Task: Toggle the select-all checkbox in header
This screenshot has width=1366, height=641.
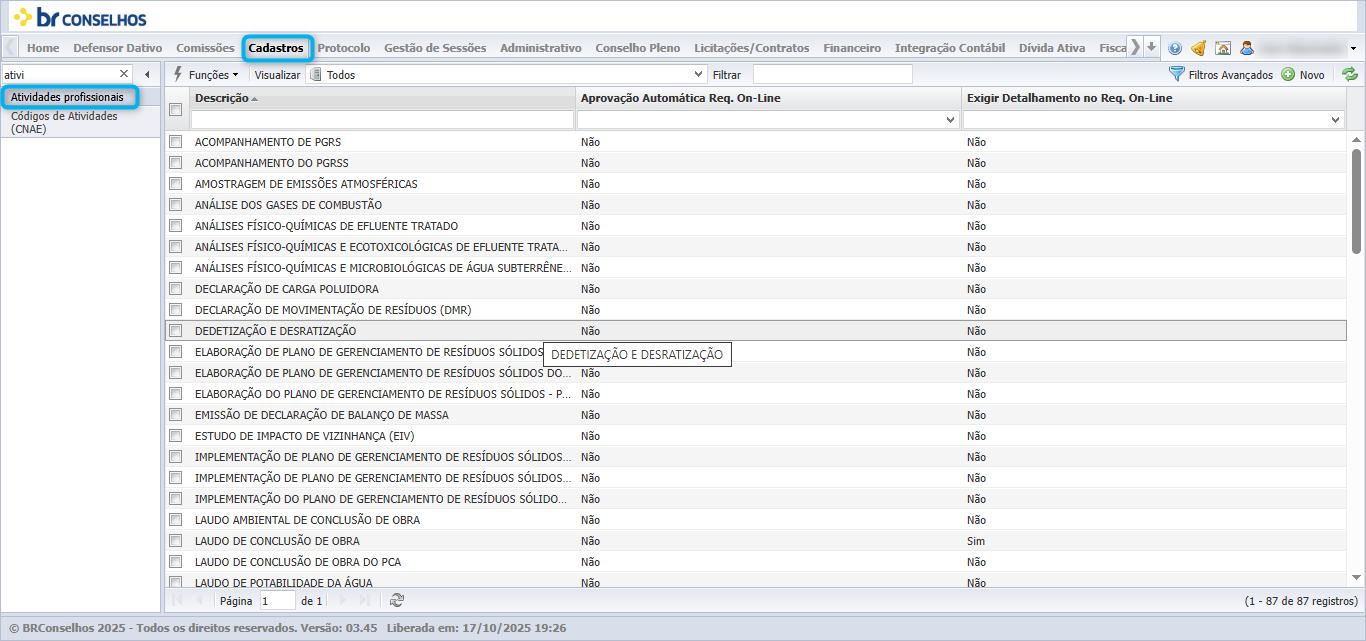Action: [x=175, y=109]
